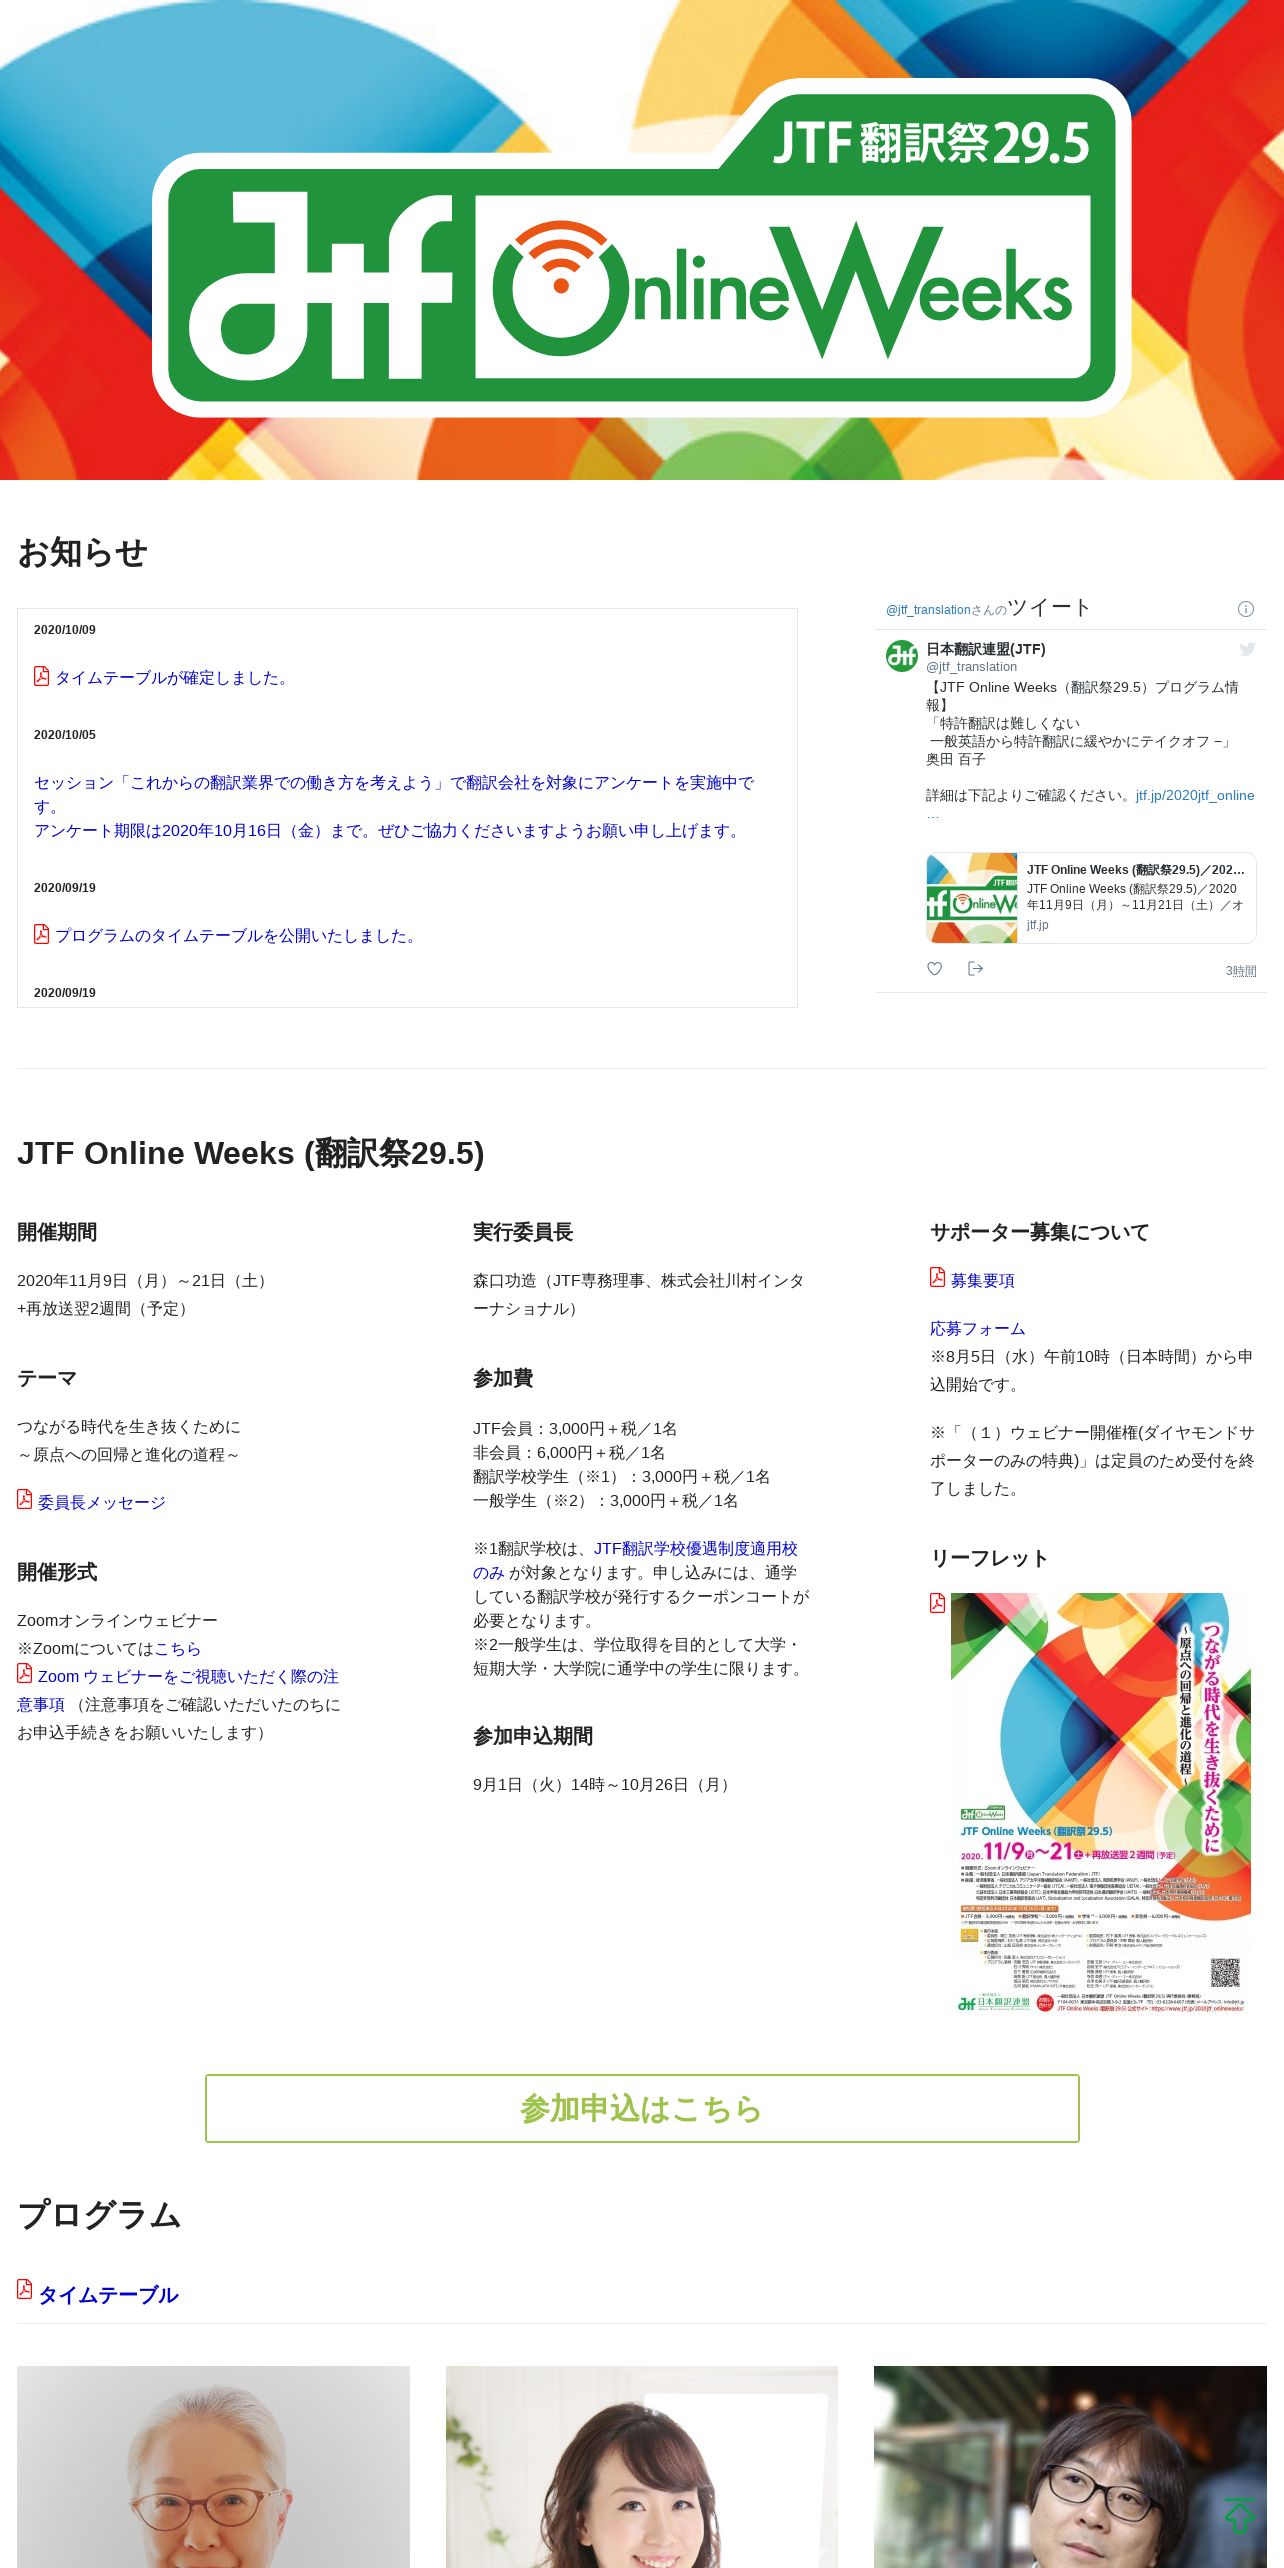Follow the jtf.jp/2020jtf_online link in tweet
Viewport: 1284px width, 2568px height.
1195,795
